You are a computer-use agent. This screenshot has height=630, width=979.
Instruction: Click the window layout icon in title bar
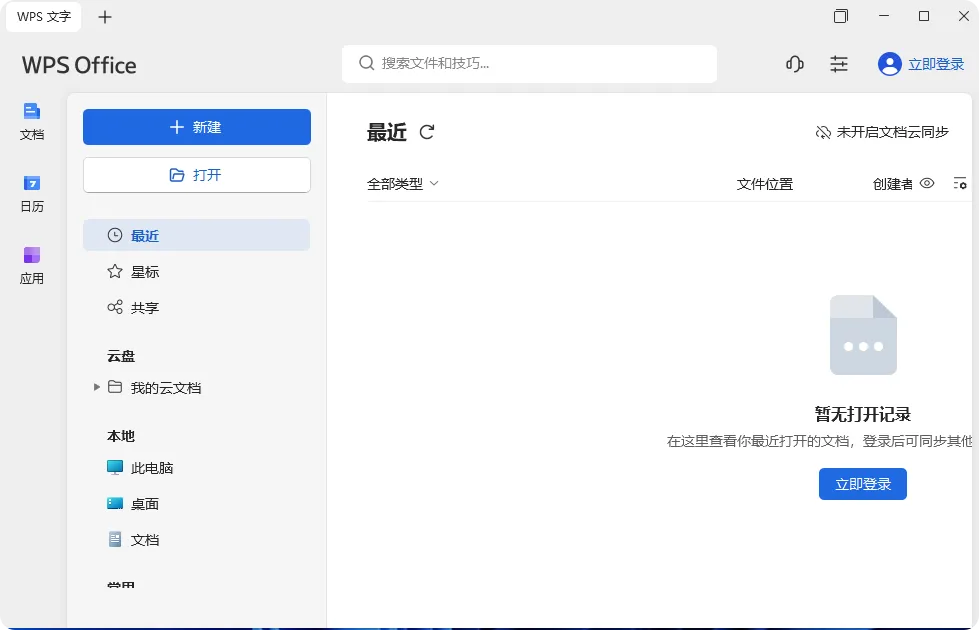[841, 16]
